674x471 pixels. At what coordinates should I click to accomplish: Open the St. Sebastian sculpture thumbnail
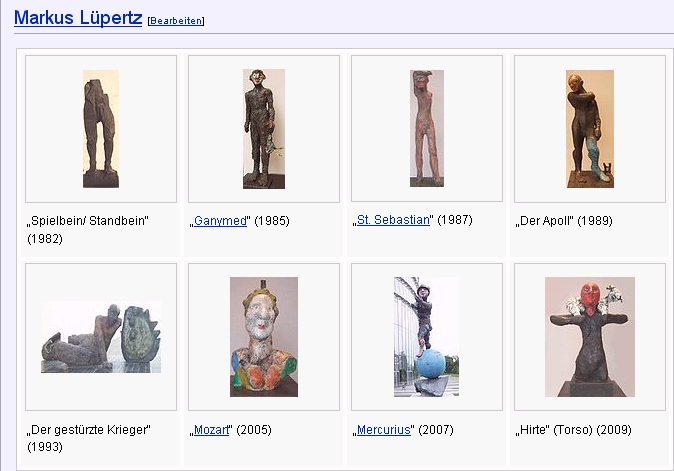click(427, 128)
